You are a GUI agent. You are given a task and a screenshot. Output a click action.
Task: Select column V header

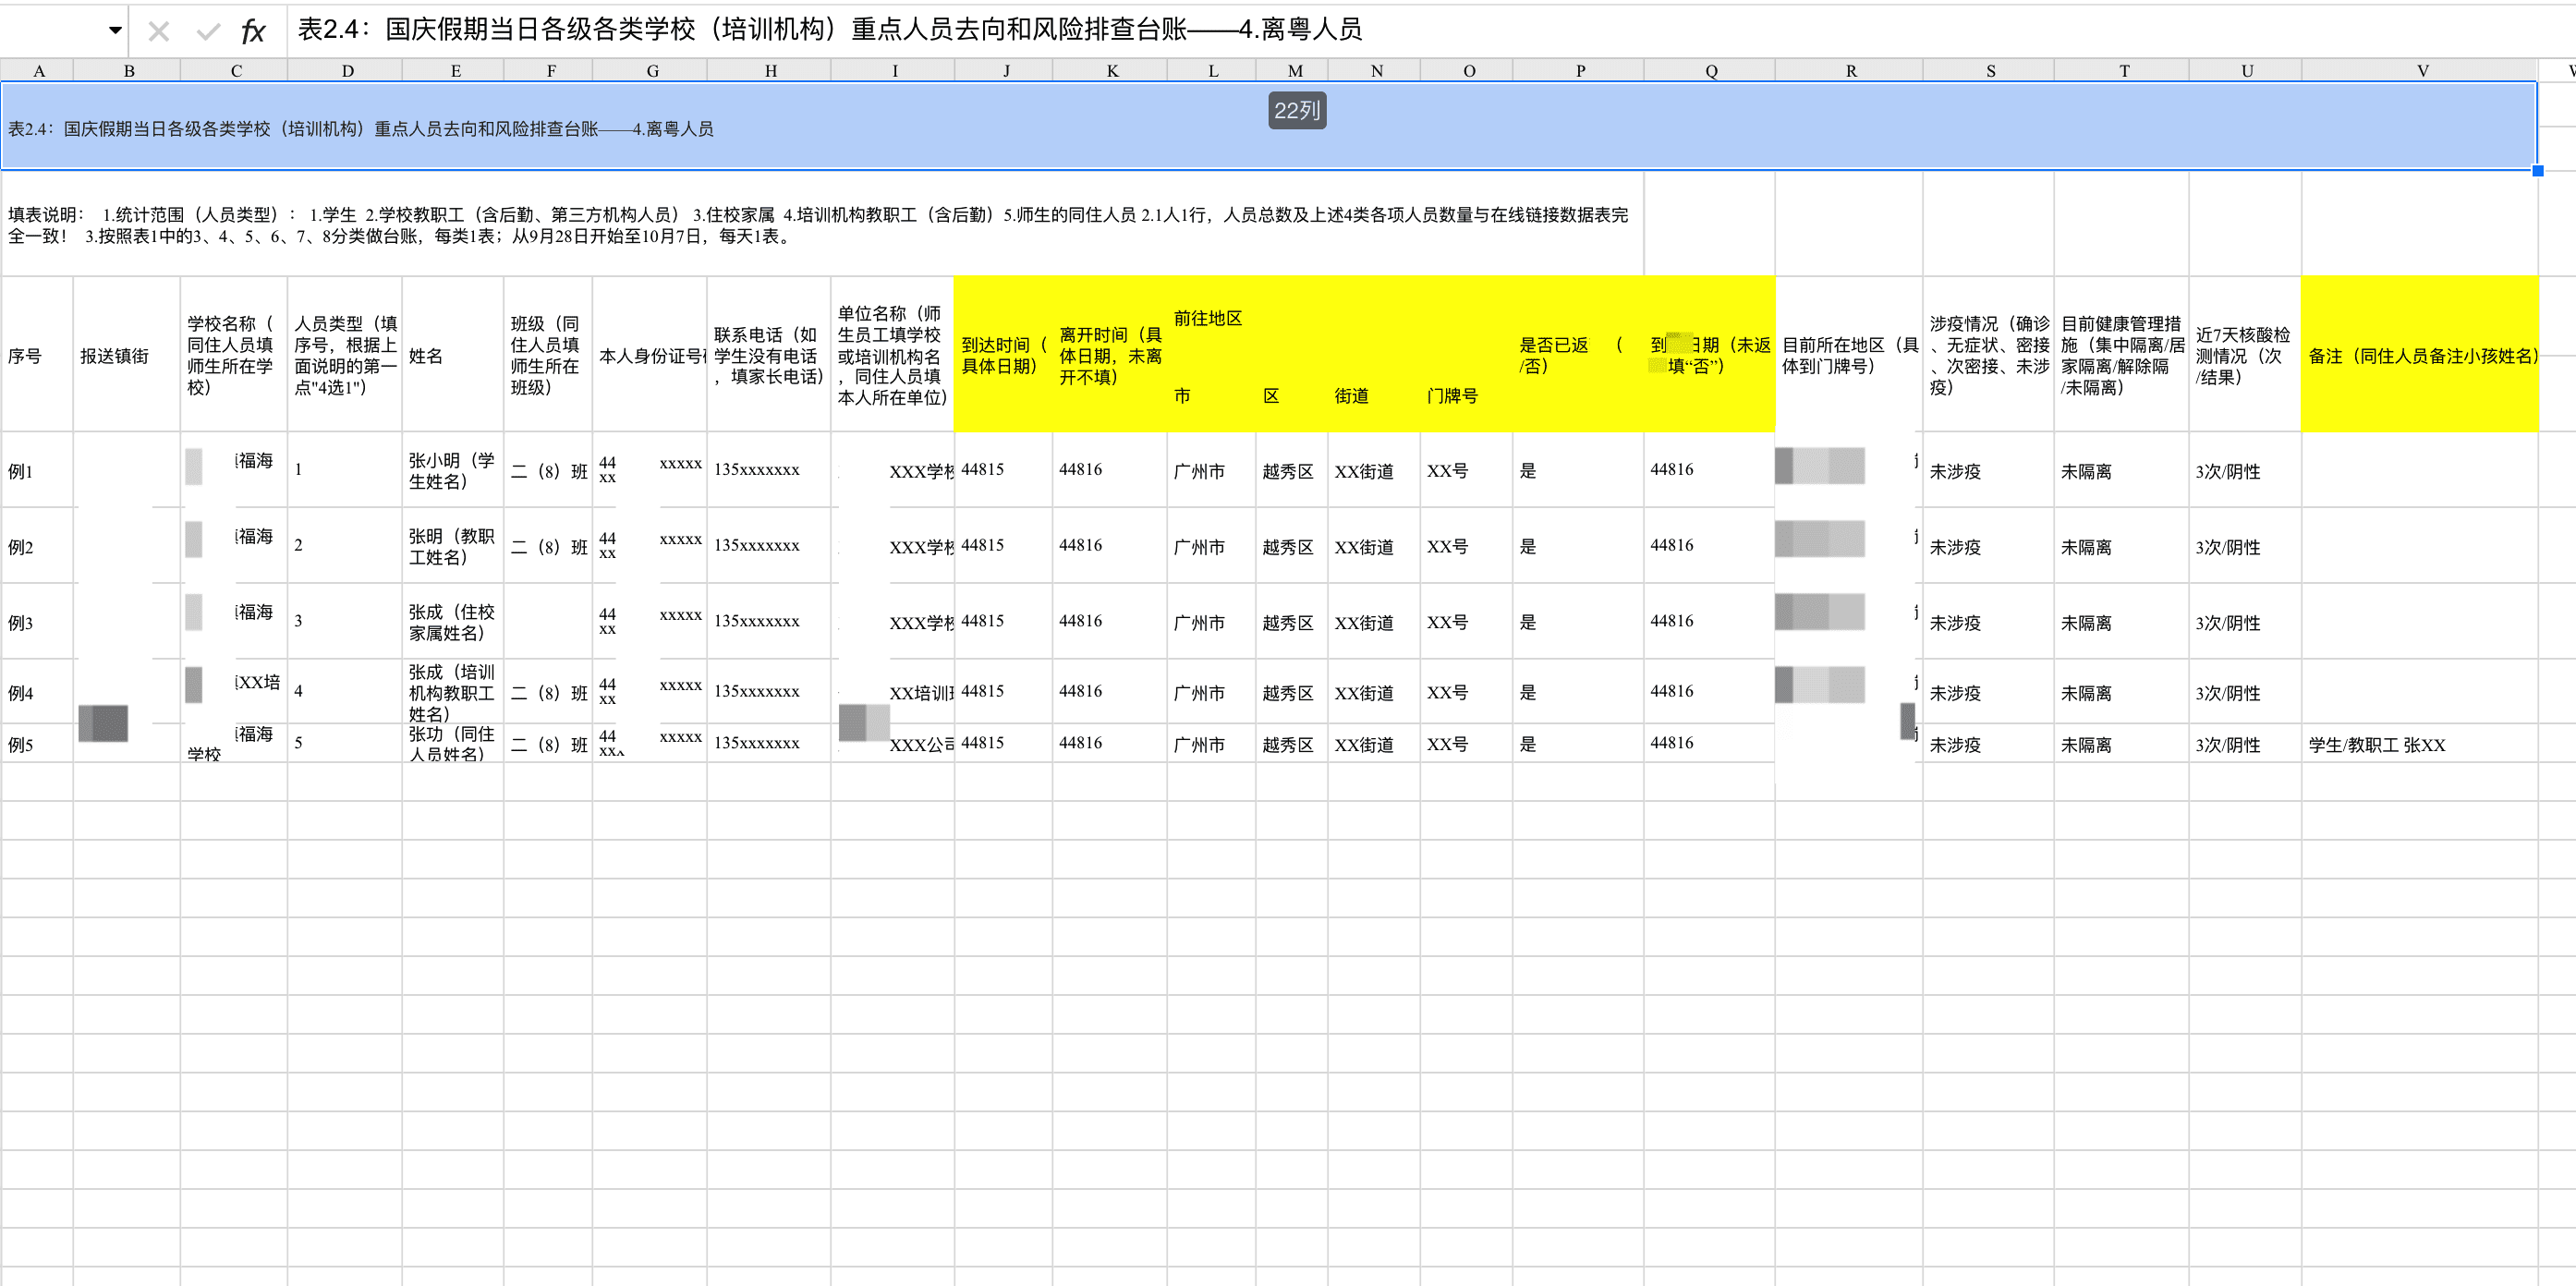pos(2421,71)
